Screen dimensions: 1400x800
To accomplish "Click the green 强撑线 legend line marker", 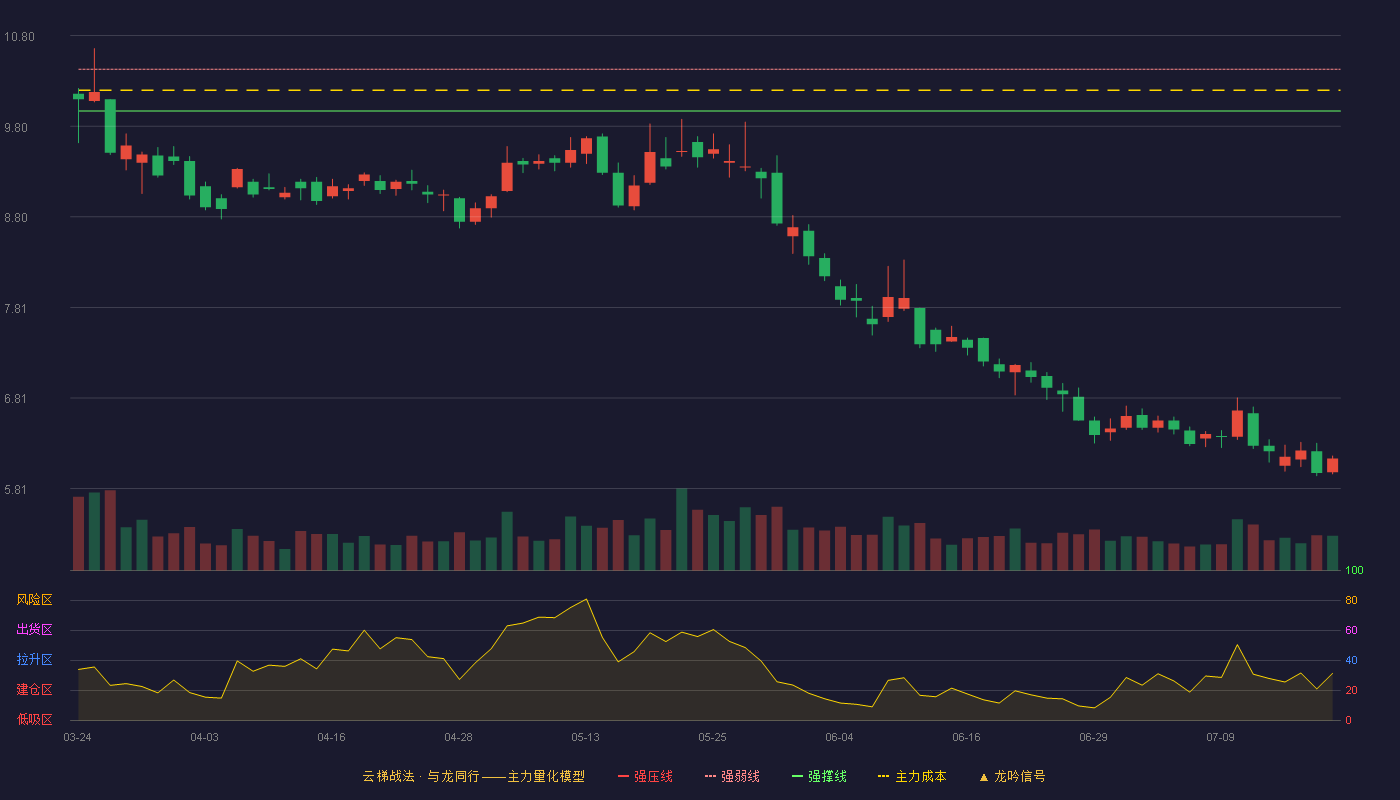I will (x=798, y=776).
